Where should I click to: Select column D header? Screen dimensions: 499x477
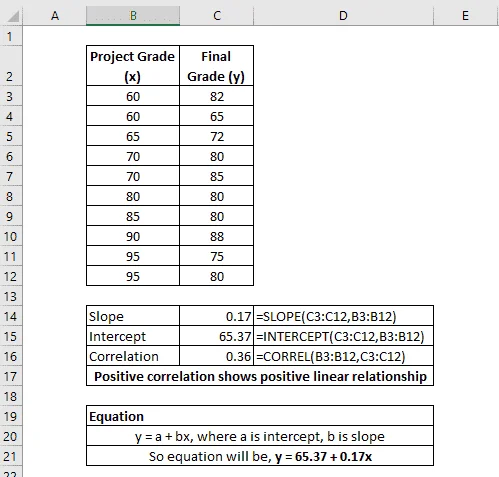343,16
